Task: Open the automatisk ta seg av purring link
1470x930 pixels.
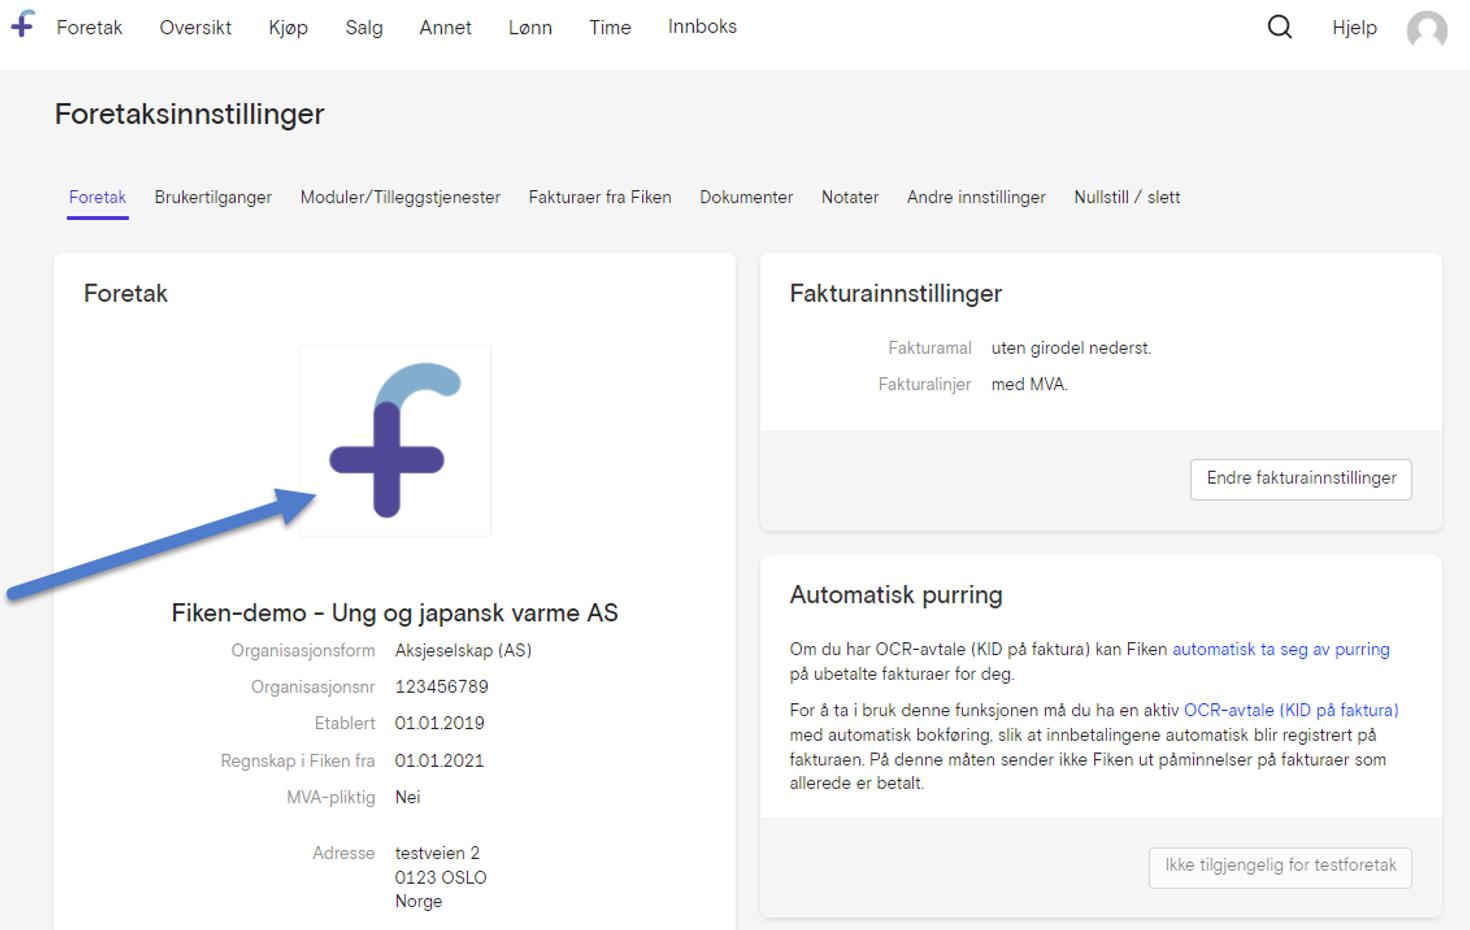Action: [x=1280, y=648]
